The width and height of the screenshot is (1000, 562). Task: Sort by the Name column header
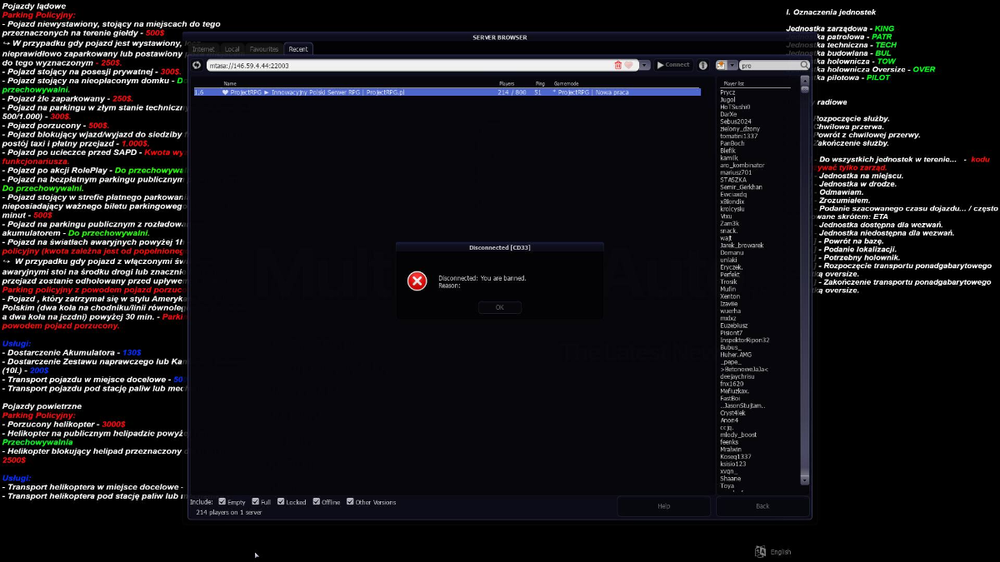coord(230,84)
